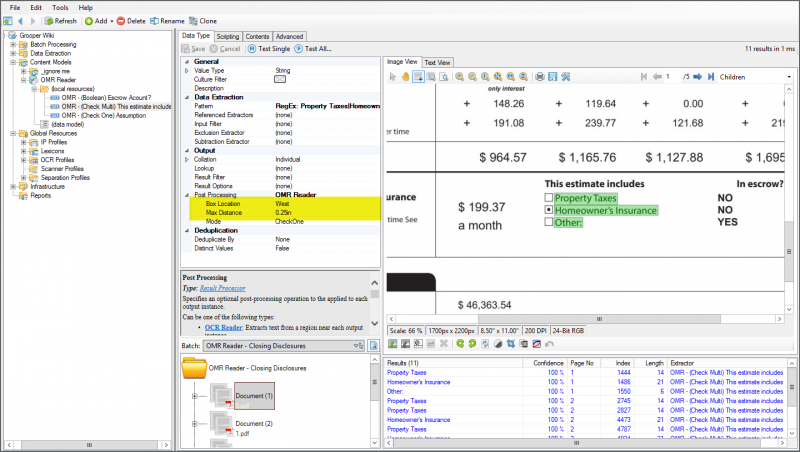Screen dimensions: 800x452
Task: Go to next page with blue arrow
Action: (699, 76)
